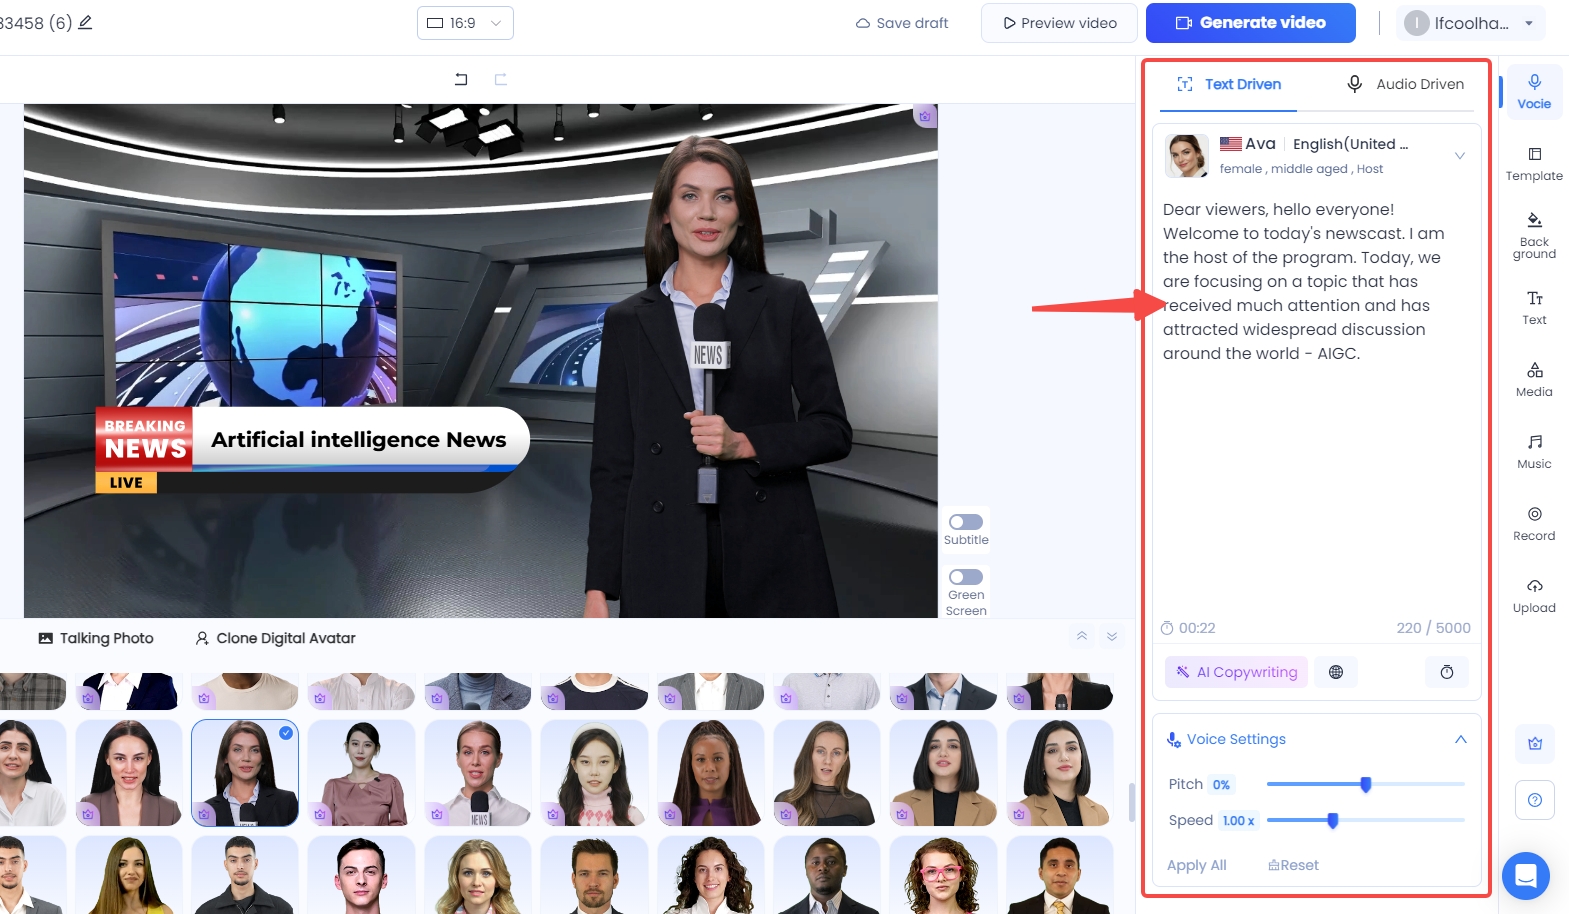Select the Text tool in sidebar

[x=1534, y=307]
